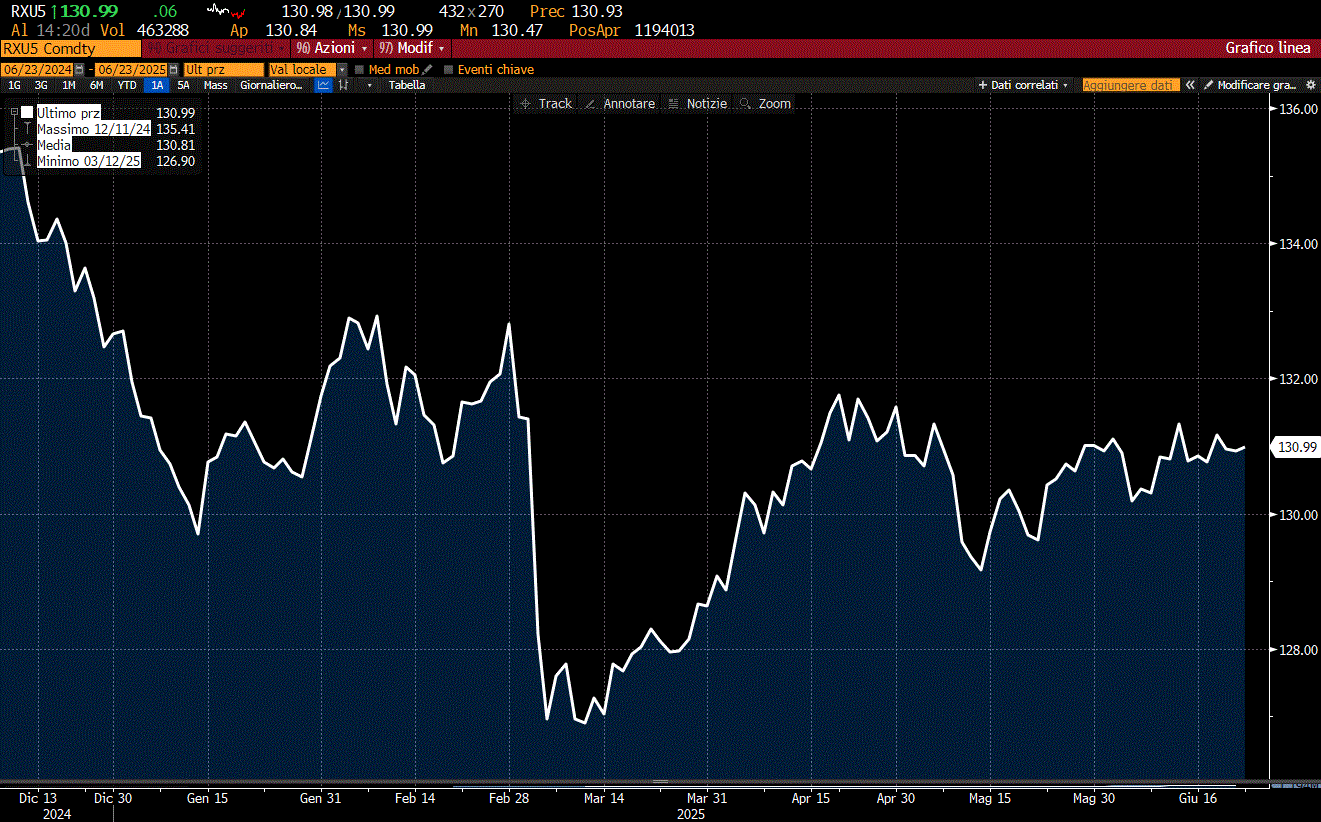Edit moving average with pencil icon
Viewport: 1321px width, 822px height.
tap(428, 70)
